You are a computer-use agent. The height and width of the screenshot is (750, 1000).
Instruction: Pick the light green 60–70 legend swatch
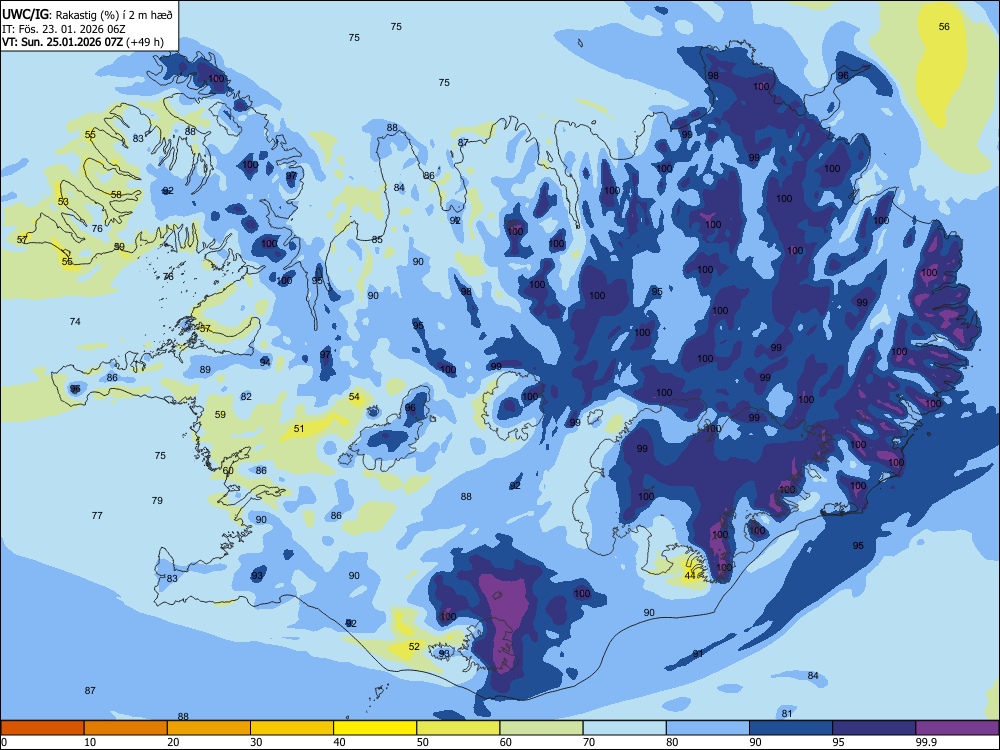point(541,728)
